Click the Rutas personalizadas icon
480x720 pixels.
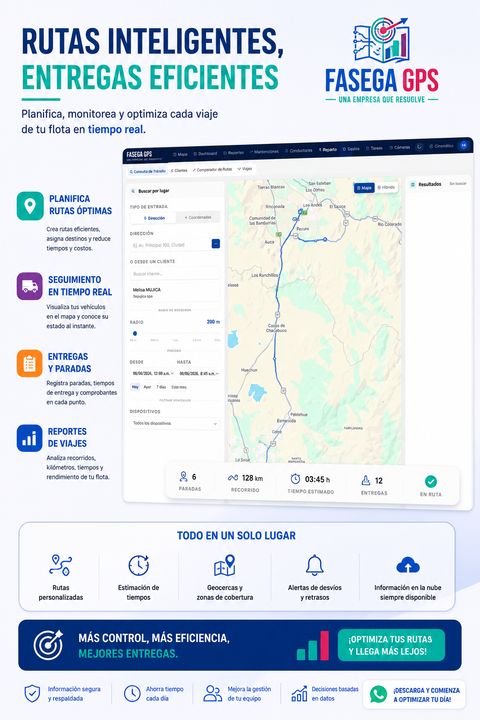click(x=61, y=565)
